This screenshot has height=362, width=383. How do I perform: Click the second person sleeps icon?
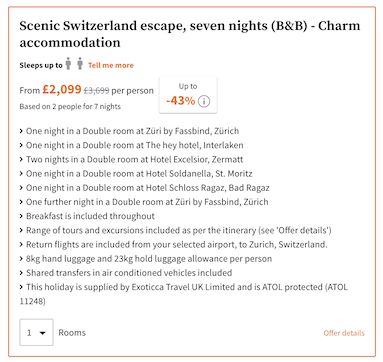(x=80, y=63)
